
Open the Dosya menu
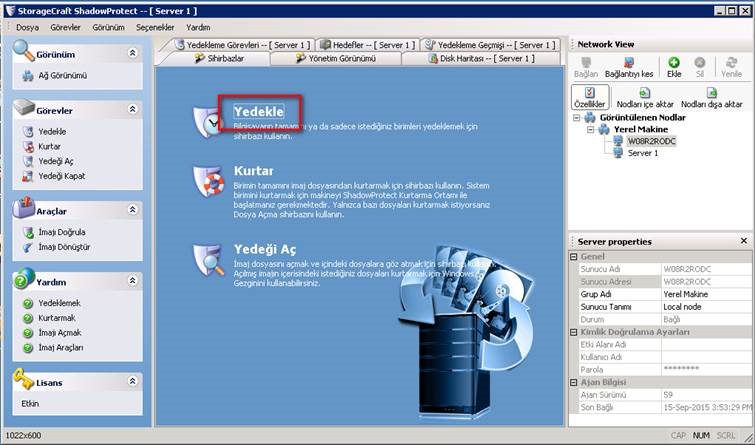[27, 27]
